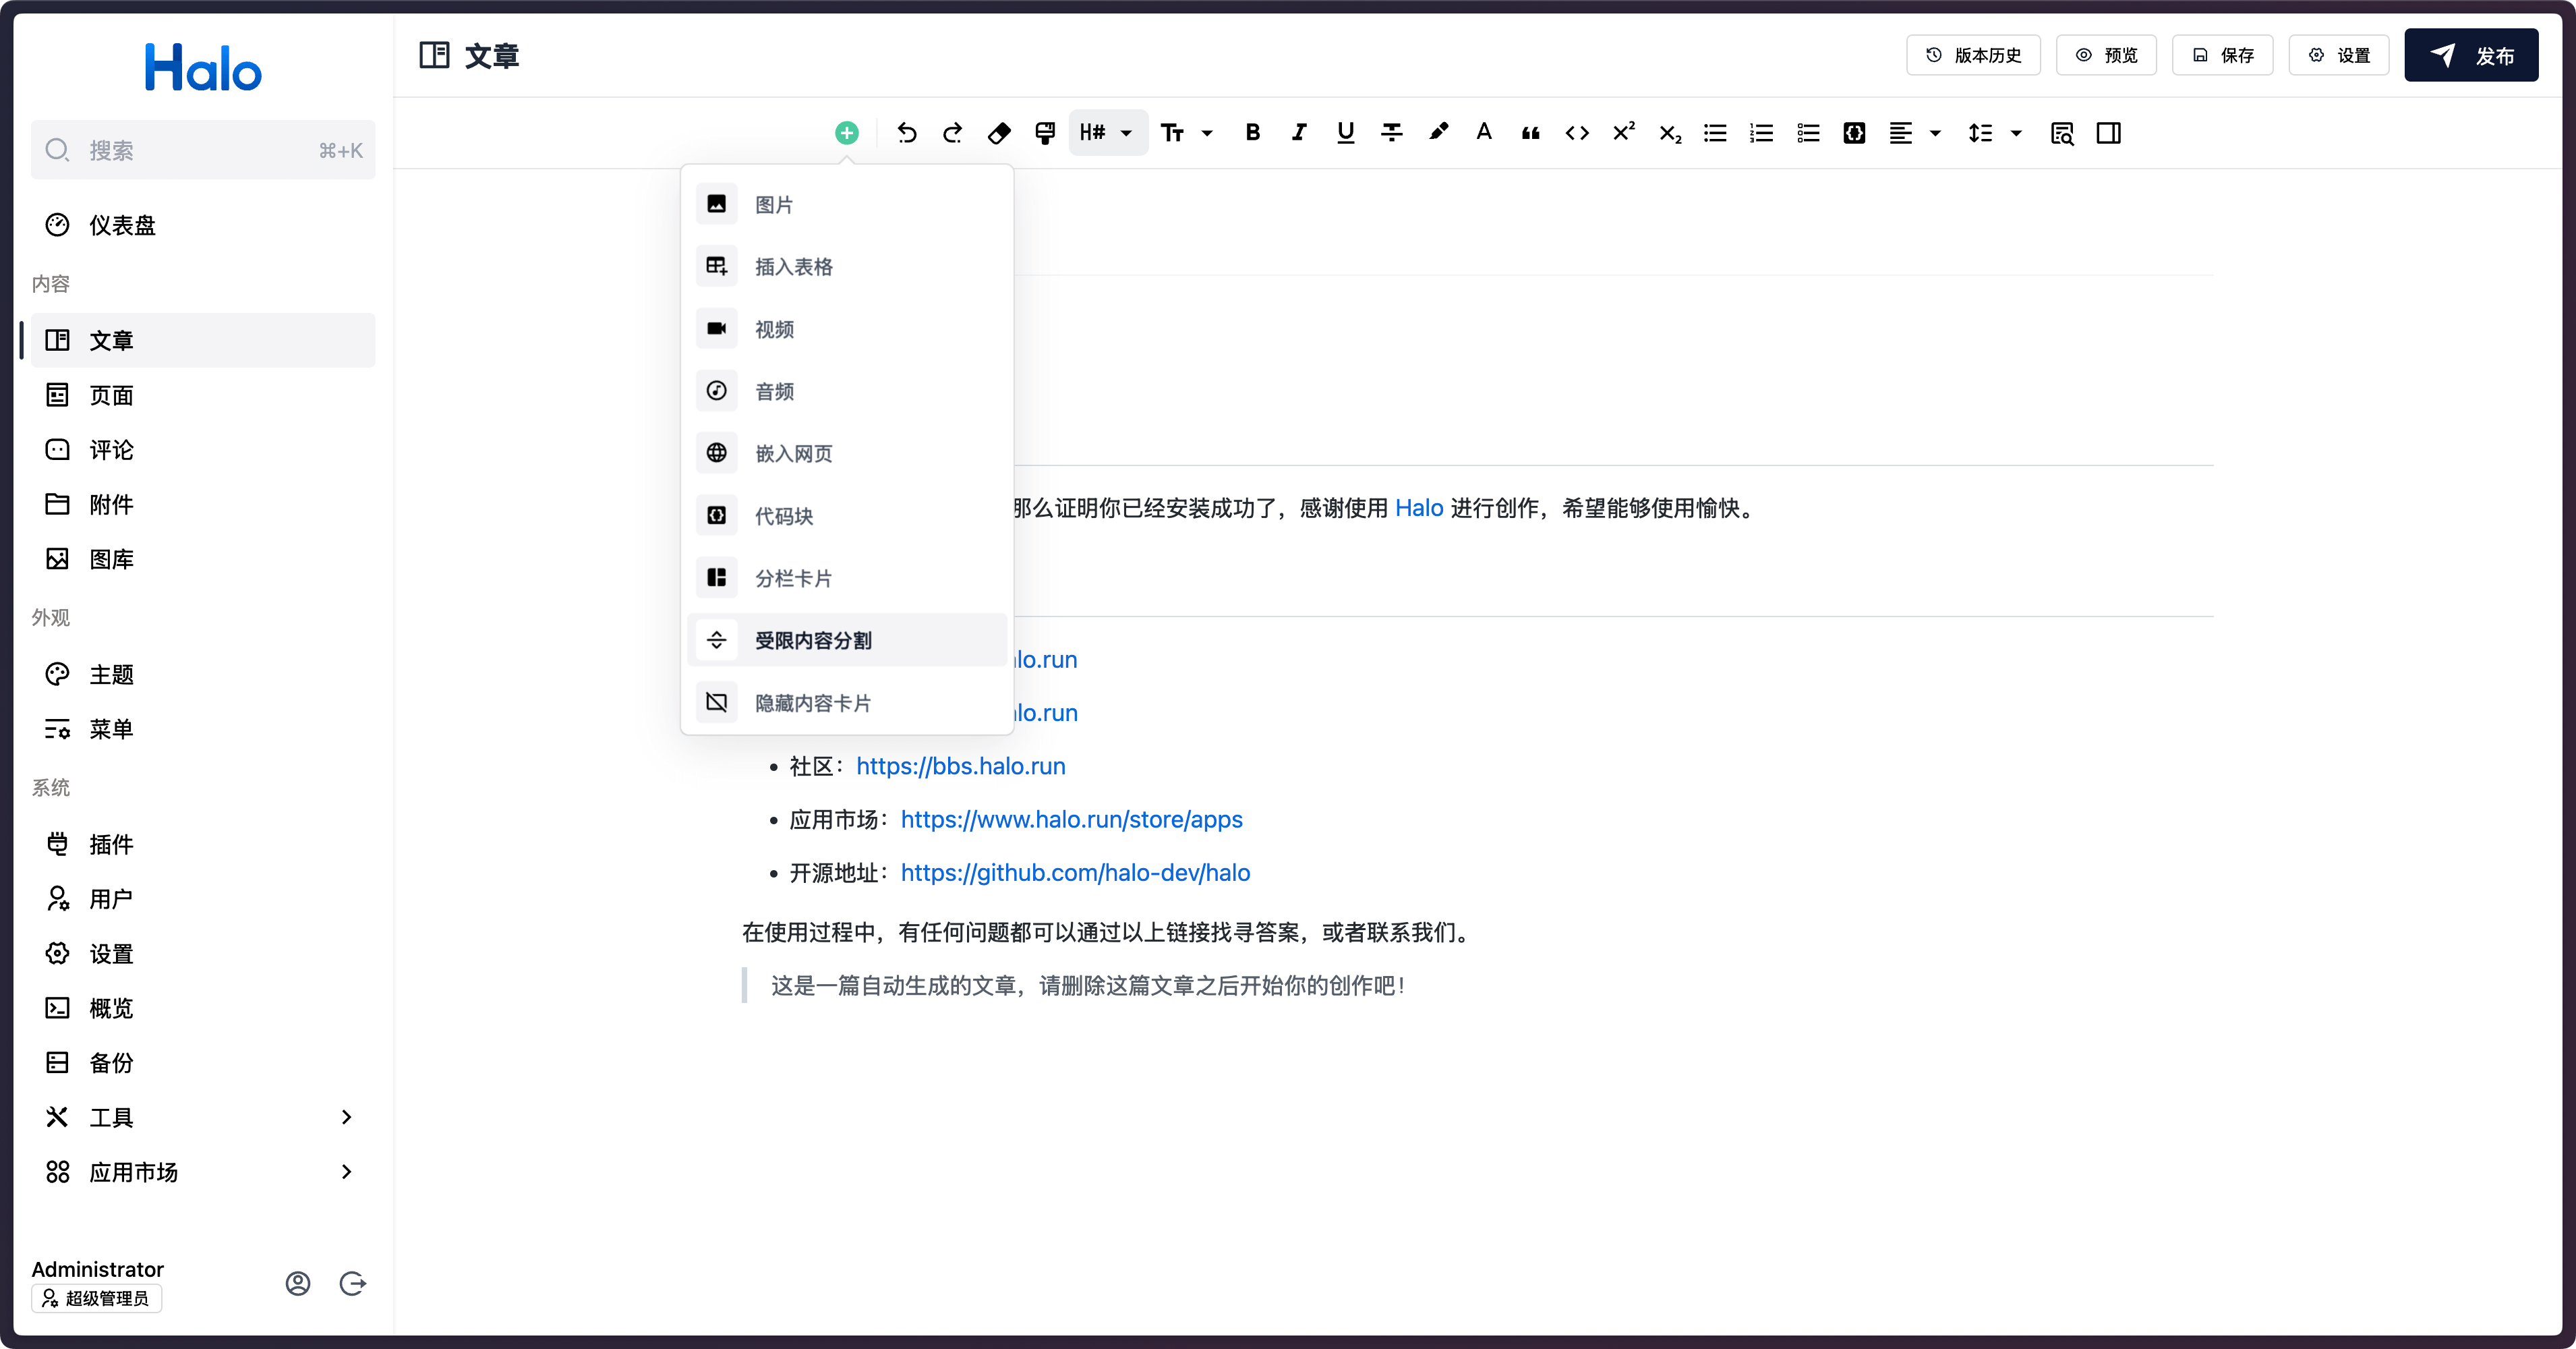Open the text alignment dropdown
This screenshot has height=1349, width=2576.
(1915, 133)
